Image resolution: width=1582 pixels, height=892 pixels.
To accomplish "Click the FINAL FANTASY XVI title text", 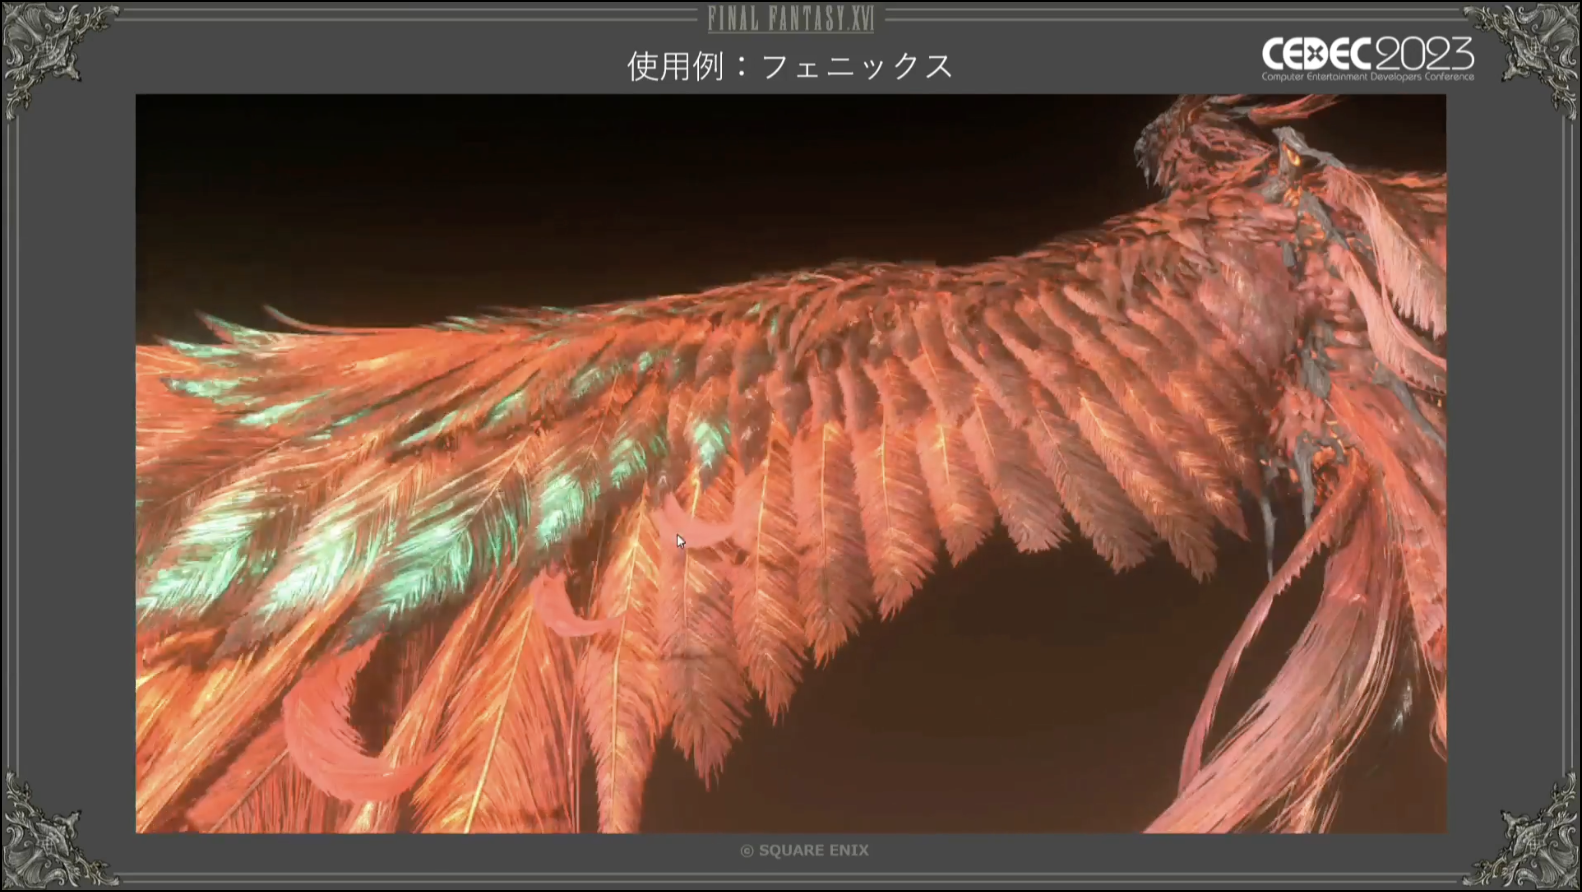I will pyautogui.click(x=790, y=18).
